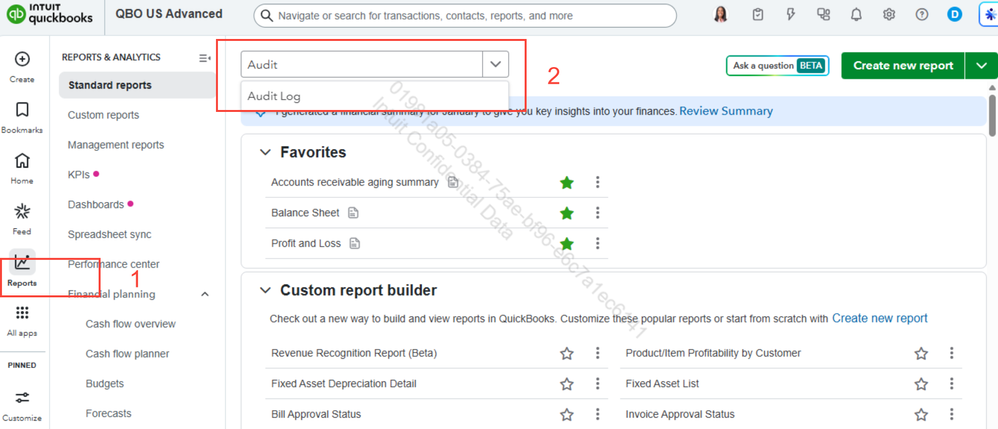998x429 pixels.
Task: Open more options for Balance Sheet
Action: point(597,213)
